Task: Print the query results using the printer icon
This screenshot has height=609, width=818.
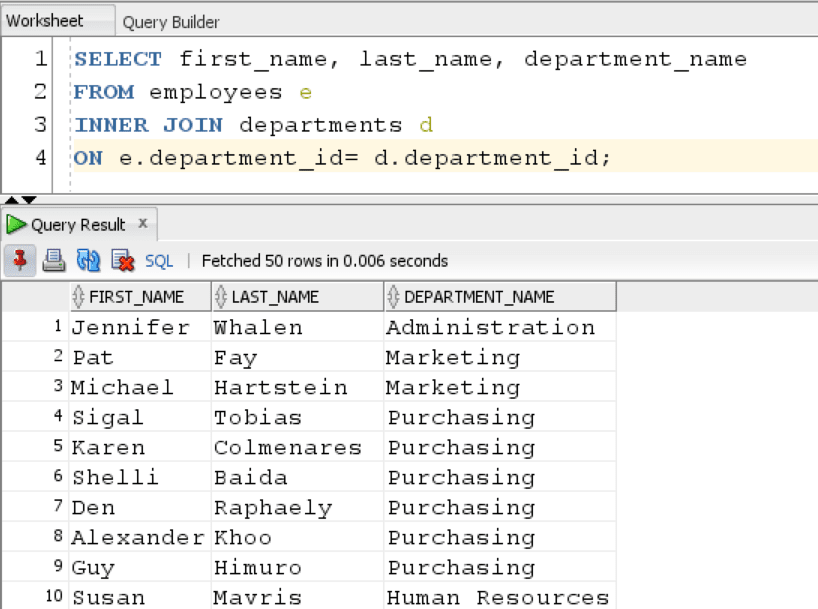Action: click(x=52, y=259)
